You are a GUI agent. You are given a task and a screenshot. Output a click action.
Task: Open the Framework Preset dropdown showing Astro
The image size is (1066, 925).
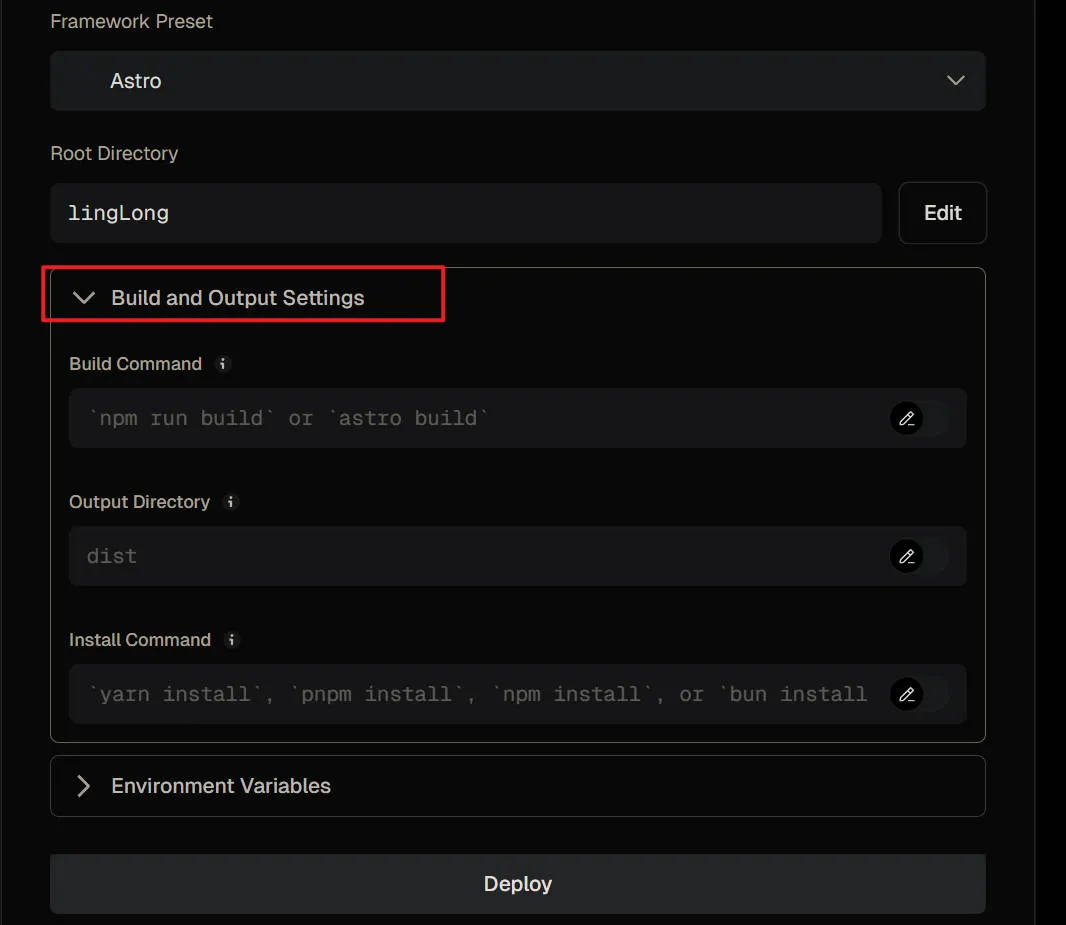(500, 81)
